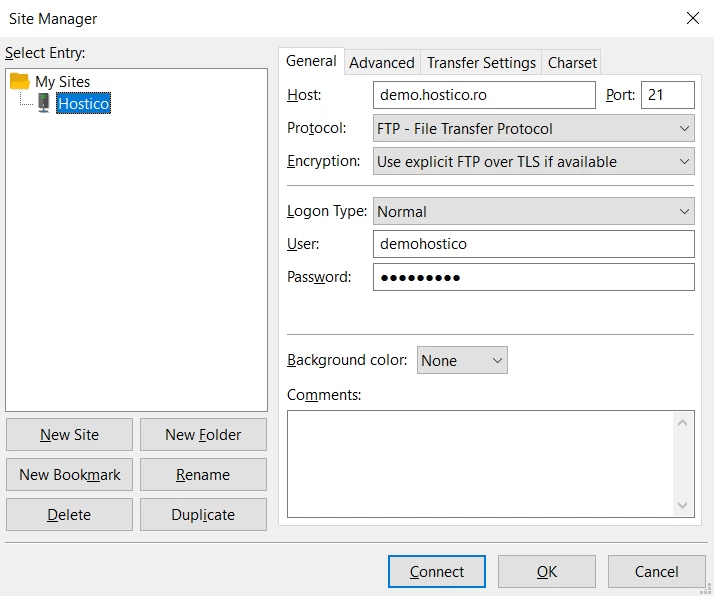Image resolution: width=714 pixels, height=596 pixels.
Task: Click the New Site button
Action: (69, 435)
